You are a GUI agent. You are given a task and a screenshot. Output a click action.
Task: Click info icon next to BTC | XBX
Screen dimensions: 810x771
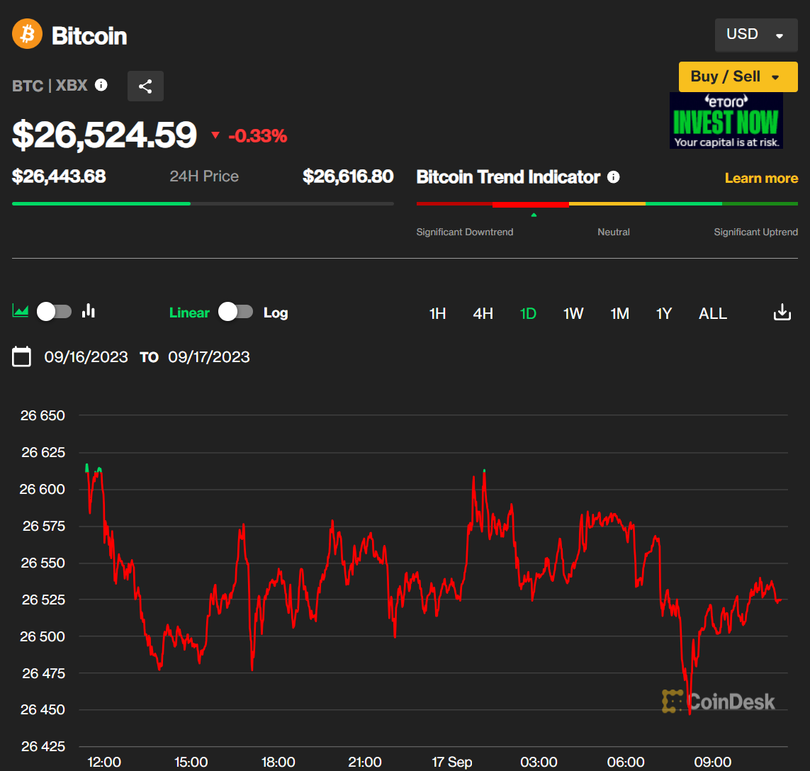101,86
